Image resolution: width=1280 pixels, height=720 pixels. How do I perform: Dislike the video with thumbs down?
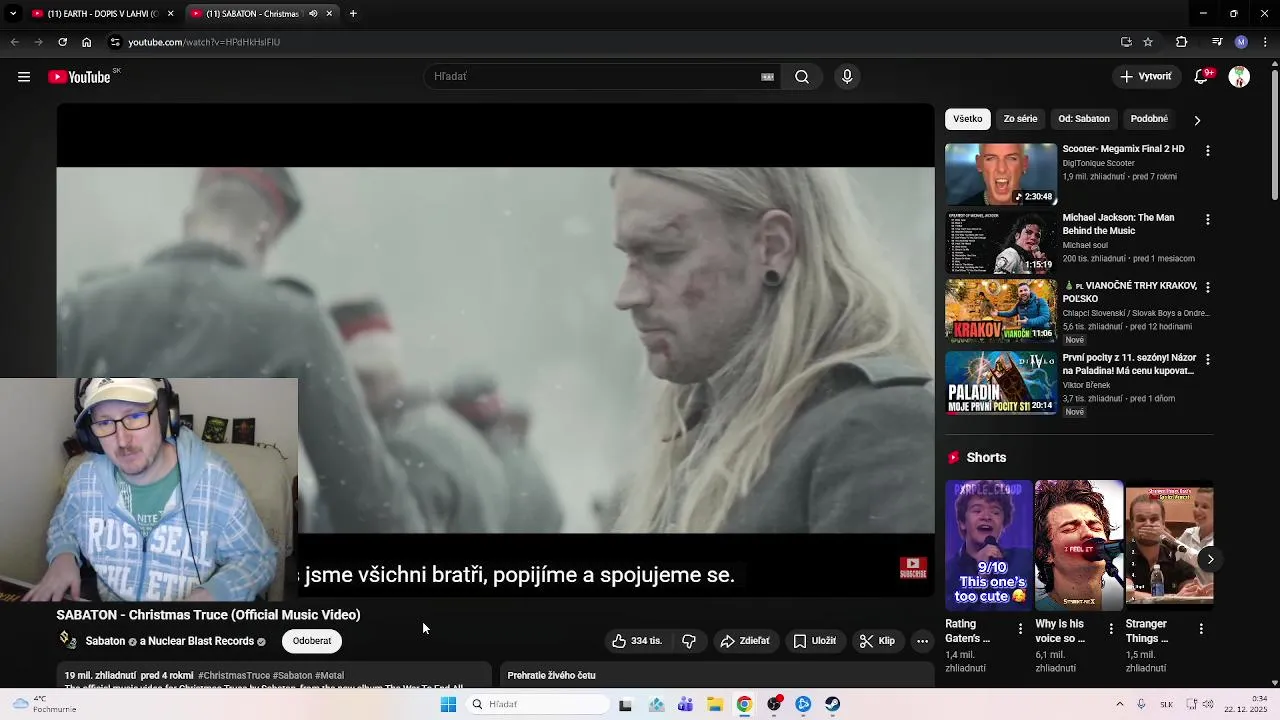[x=689, y=641]
